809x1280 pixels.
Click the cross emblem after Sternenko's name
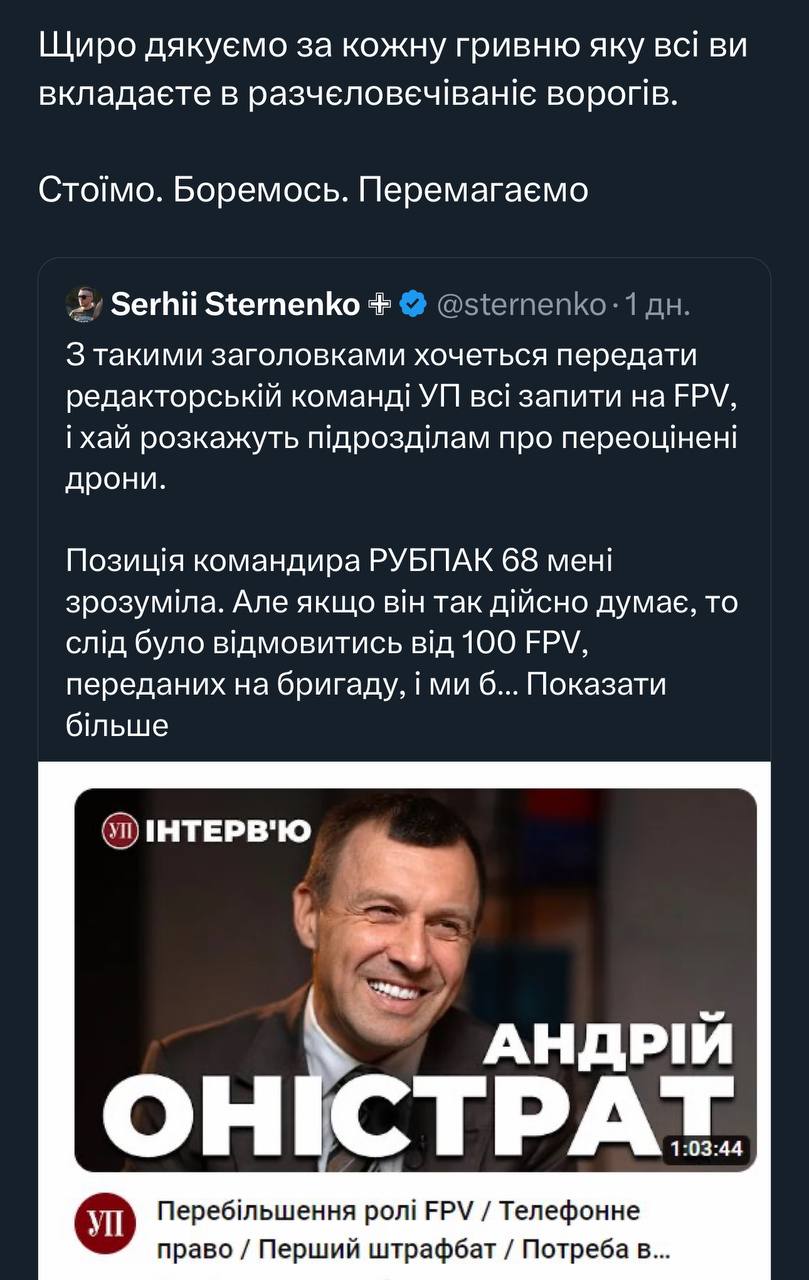tap(380, 304)
